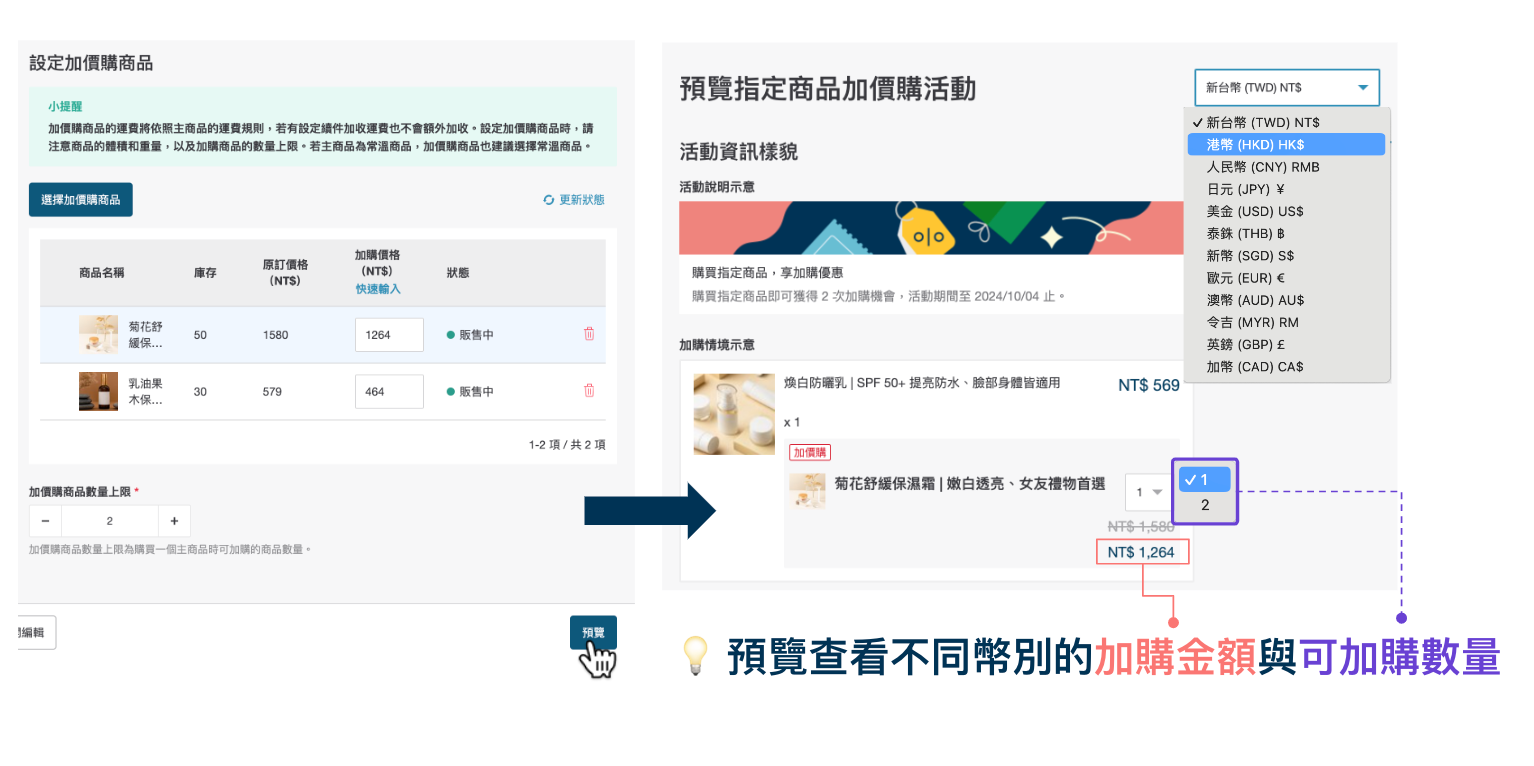Click the 更新狀態 refresh icon

(549, 200)
